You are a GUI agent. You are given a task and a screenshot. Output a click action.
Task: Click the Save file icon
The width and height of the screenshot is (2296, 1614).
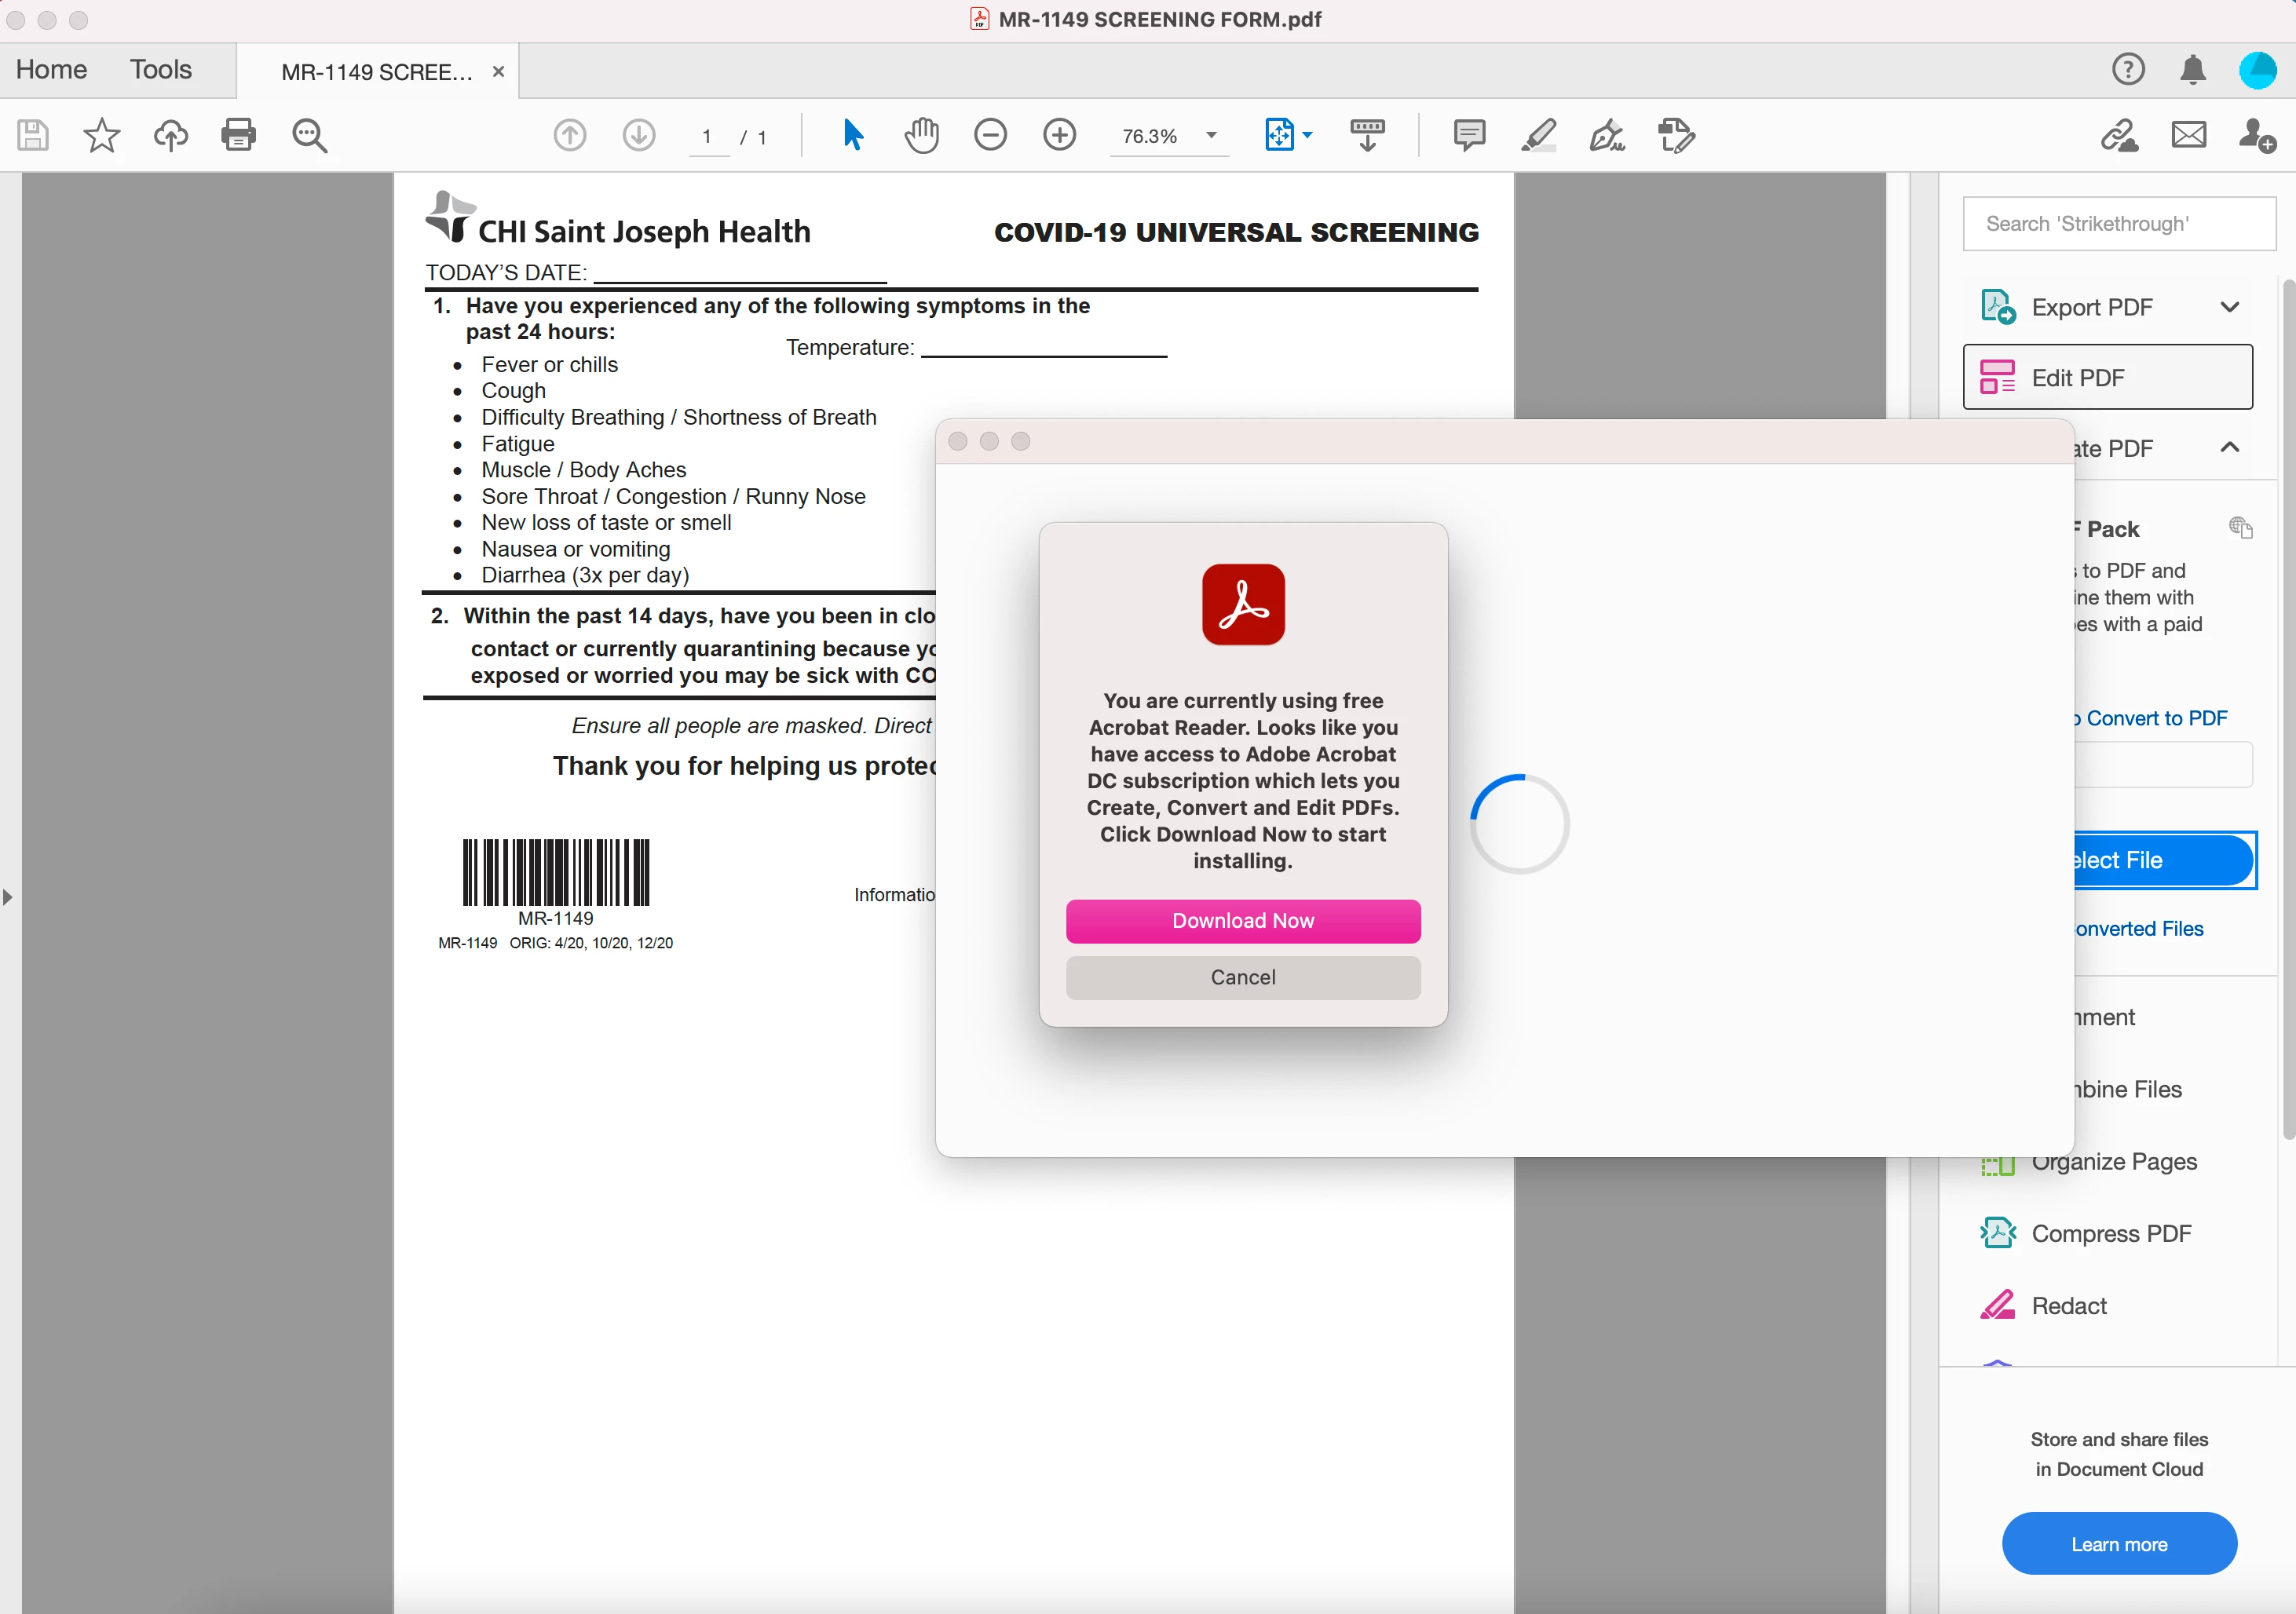[x=33, y=135]
